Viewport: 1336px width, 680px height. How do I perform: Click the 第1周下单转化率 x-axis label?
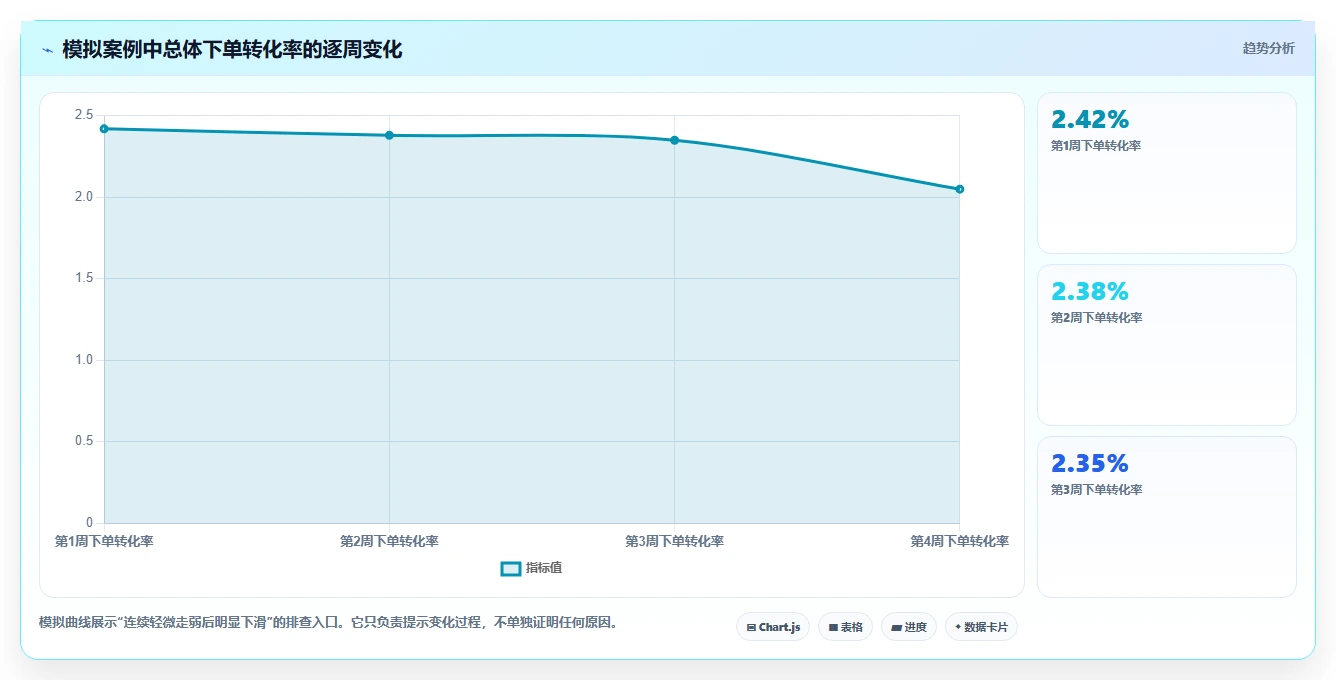pos(104,541)
